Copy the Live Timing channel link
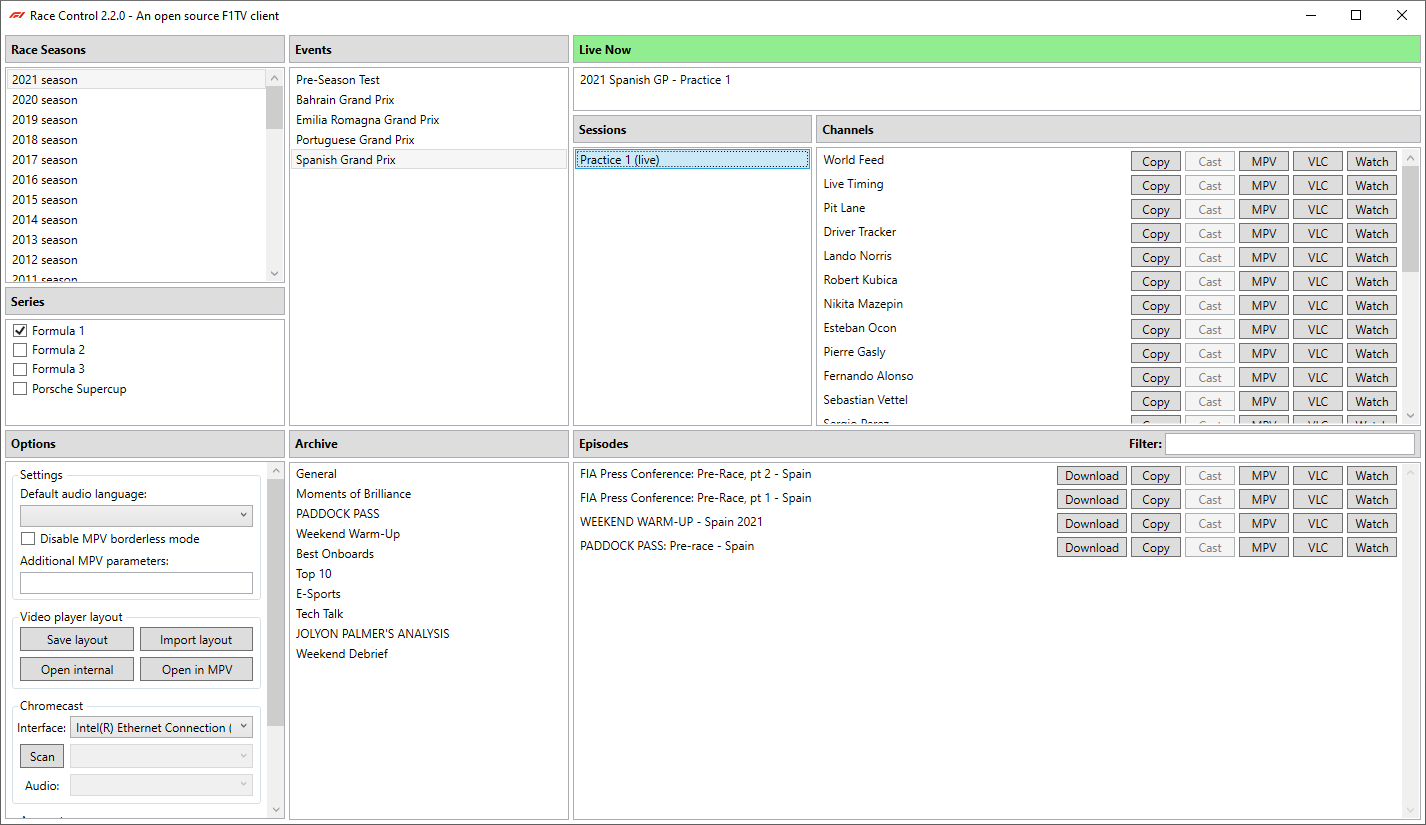The width and height of the screenshot is (1426, 825). pyautogui.click(x=1156, y=186)
